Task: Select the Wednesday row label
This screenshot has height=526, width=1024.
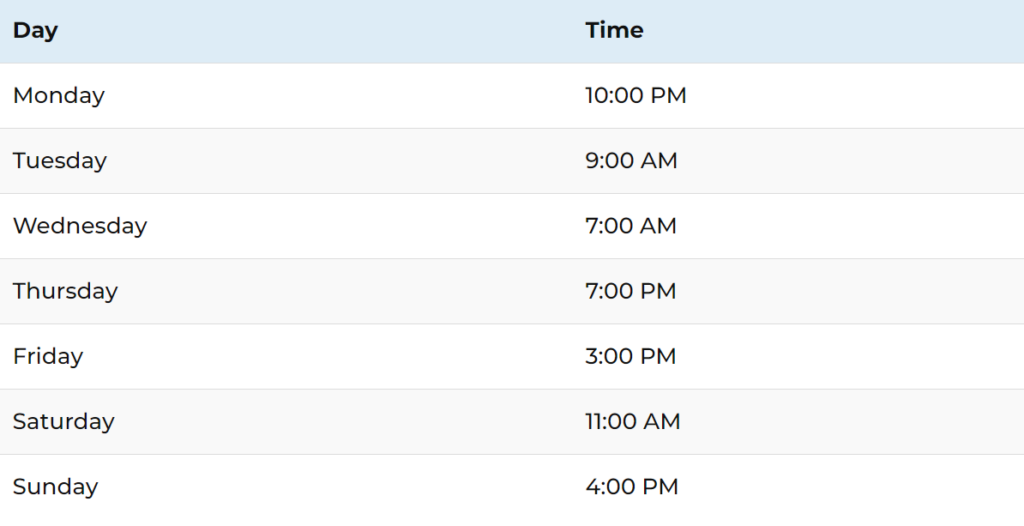Action: tap(80, 226)
